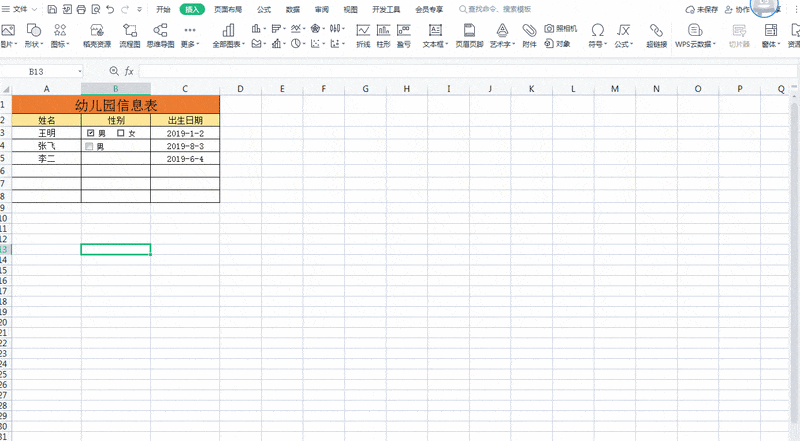The image size is (800, 441).
Task: Select column D header
Action: 240,89
